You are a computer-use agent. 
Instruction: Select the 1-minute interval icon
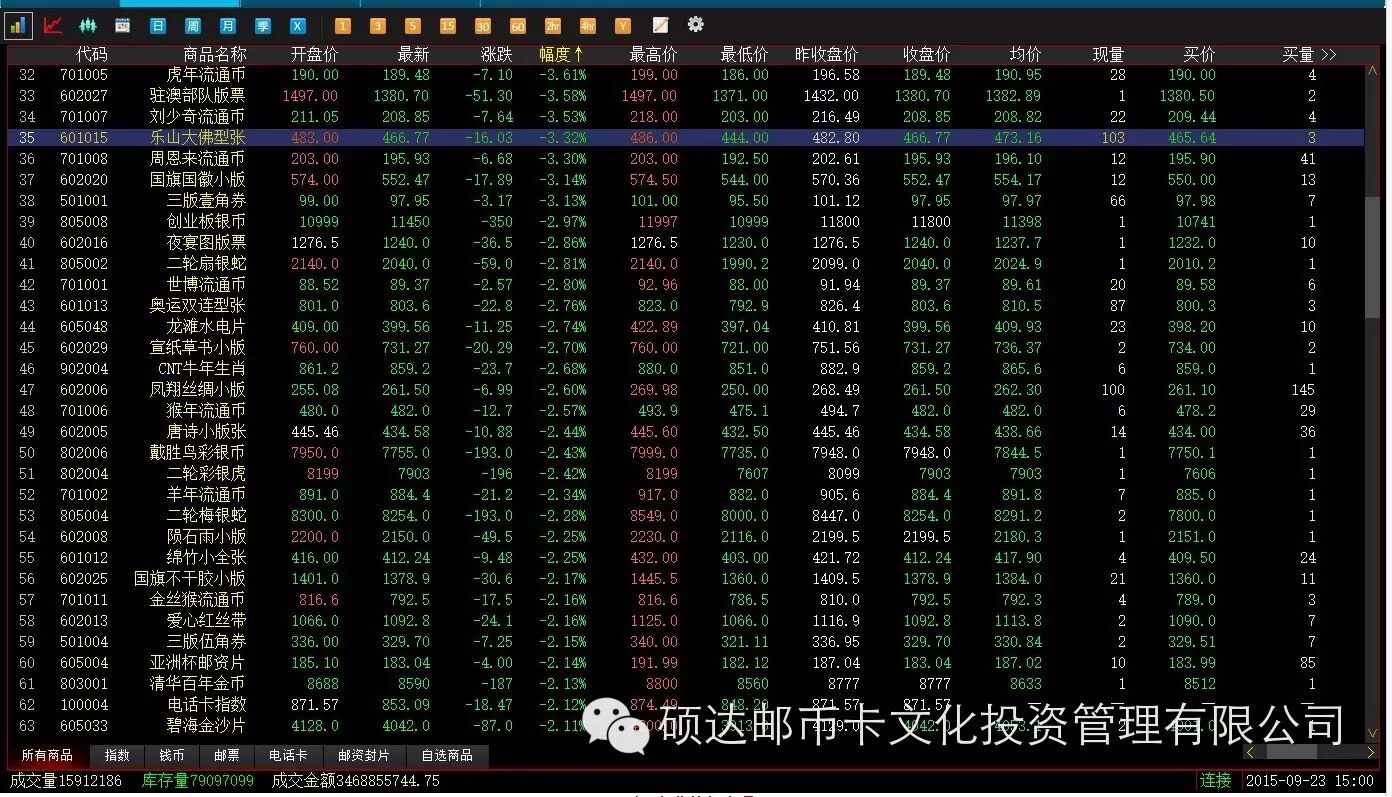tap(343, 25)
